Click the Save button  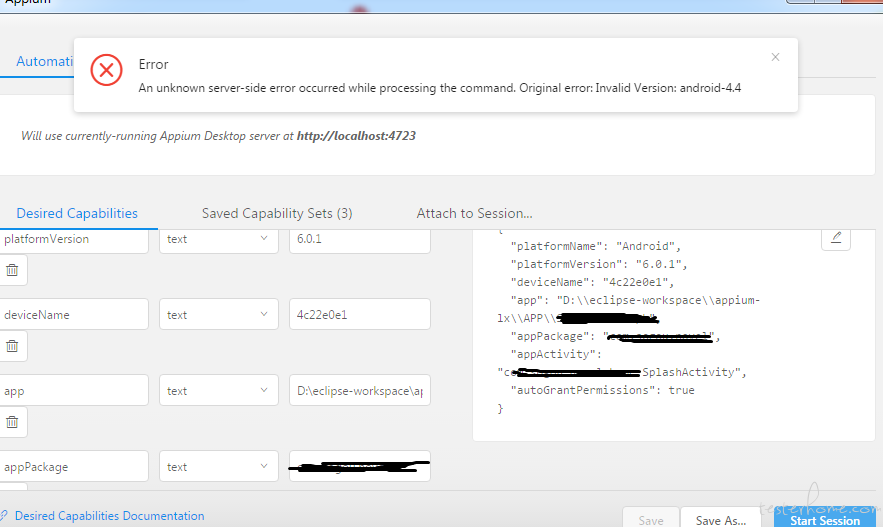point(650,519)
